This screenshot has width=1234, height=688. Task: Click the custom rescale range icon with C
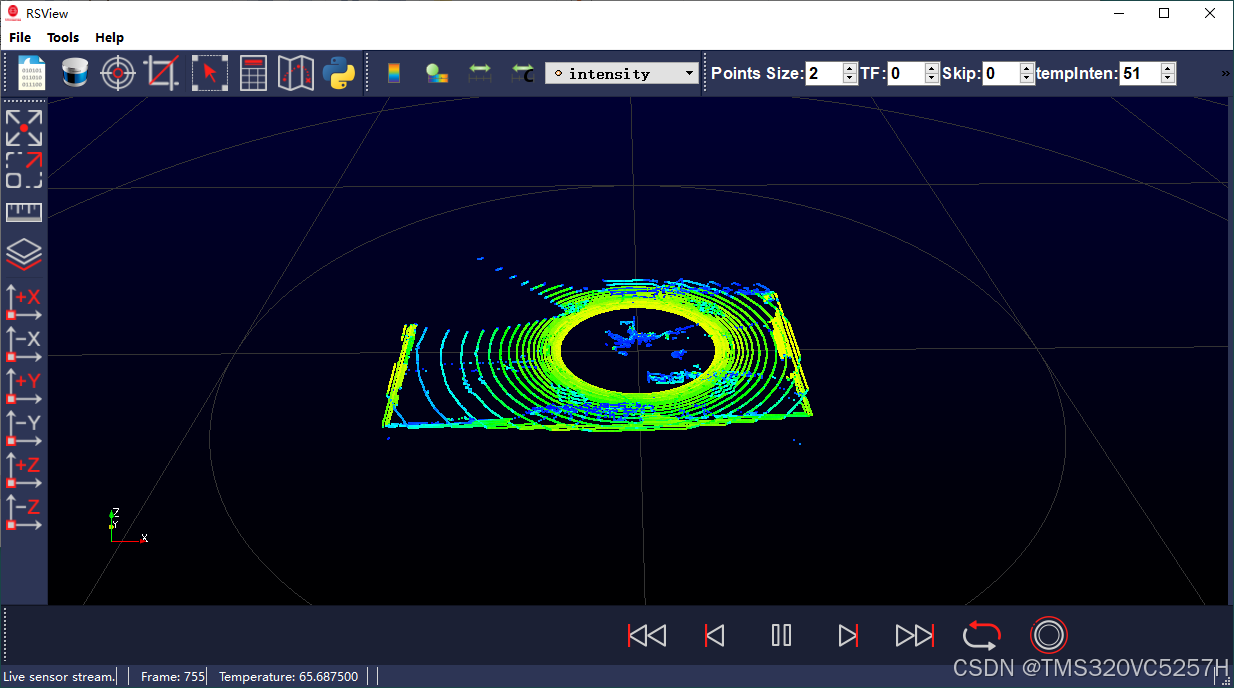click(522, 73)
